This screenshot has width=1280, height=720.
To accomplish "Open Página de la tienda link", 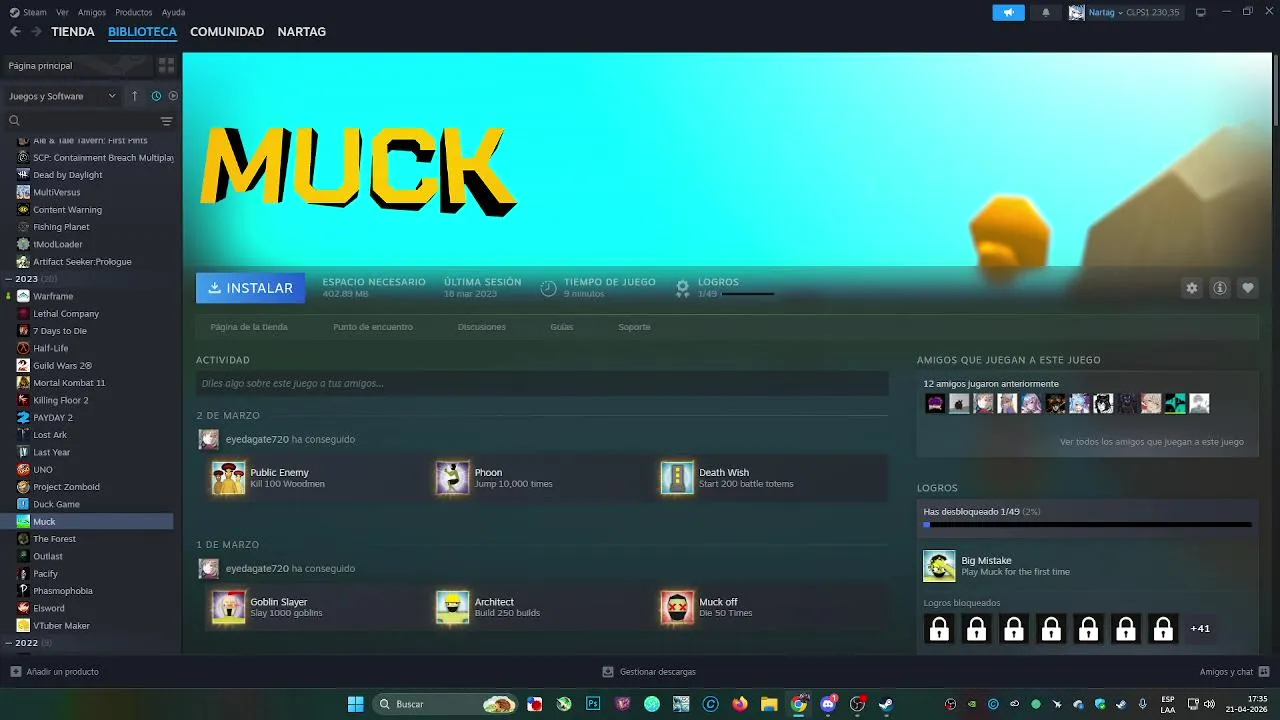I will pyautogui.click(x=249, y=327).
